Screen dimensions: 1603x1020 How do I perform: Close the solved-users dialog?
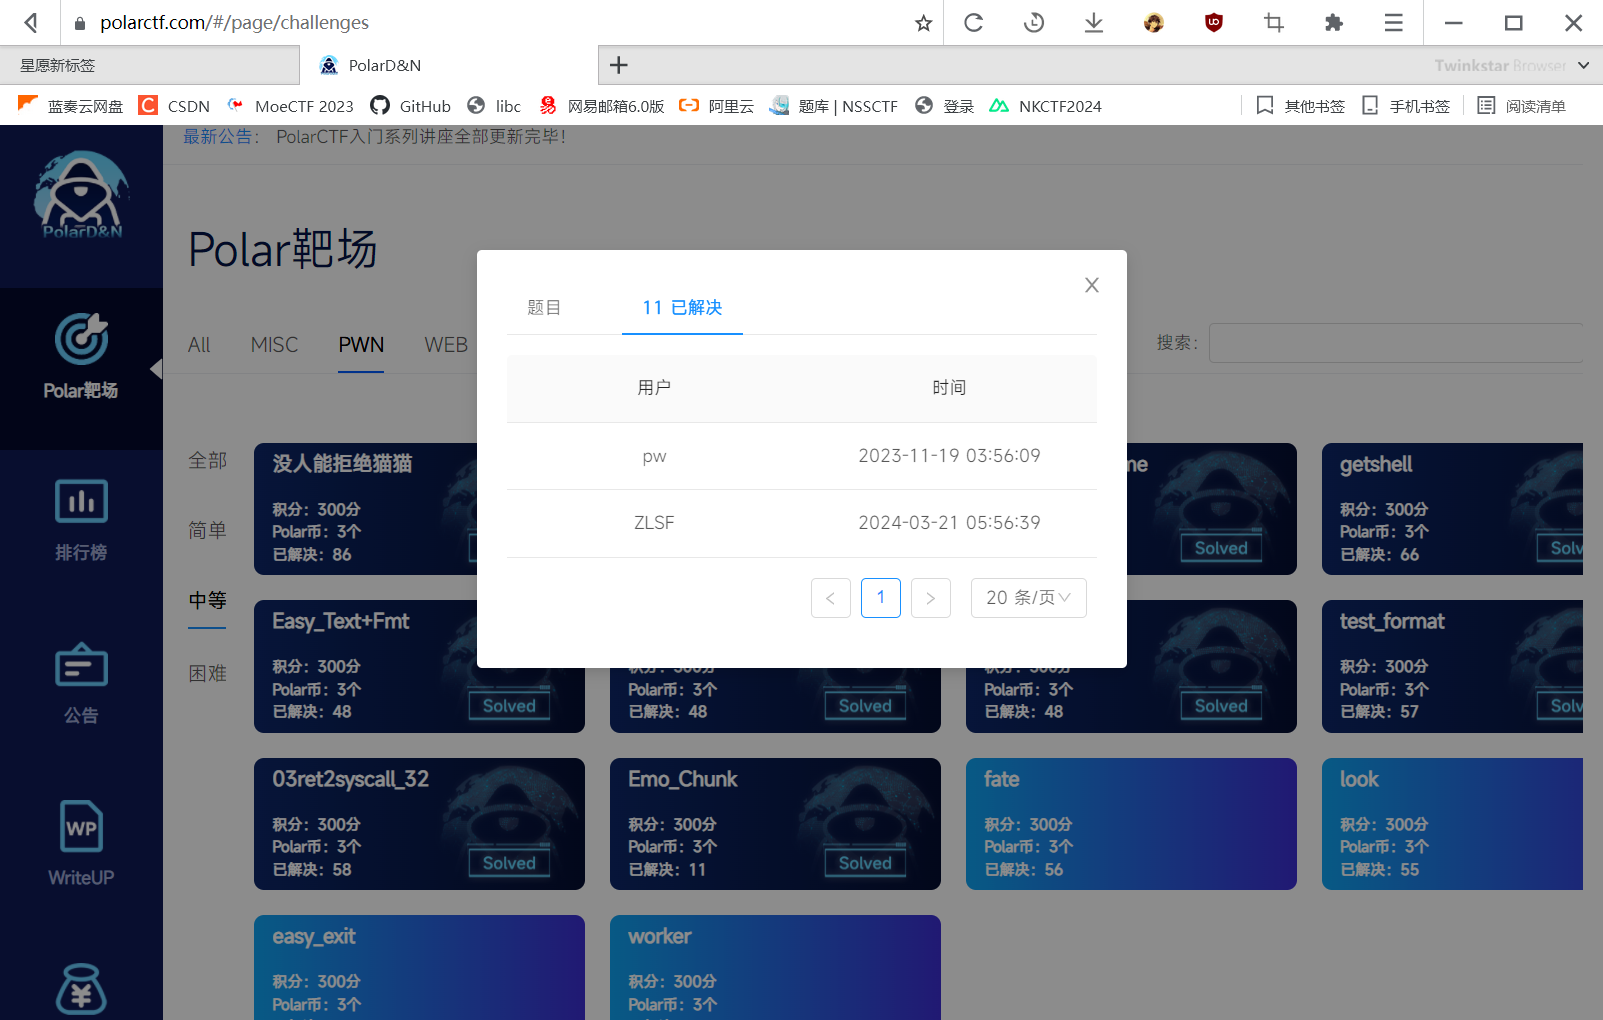tap(1091, 285)
